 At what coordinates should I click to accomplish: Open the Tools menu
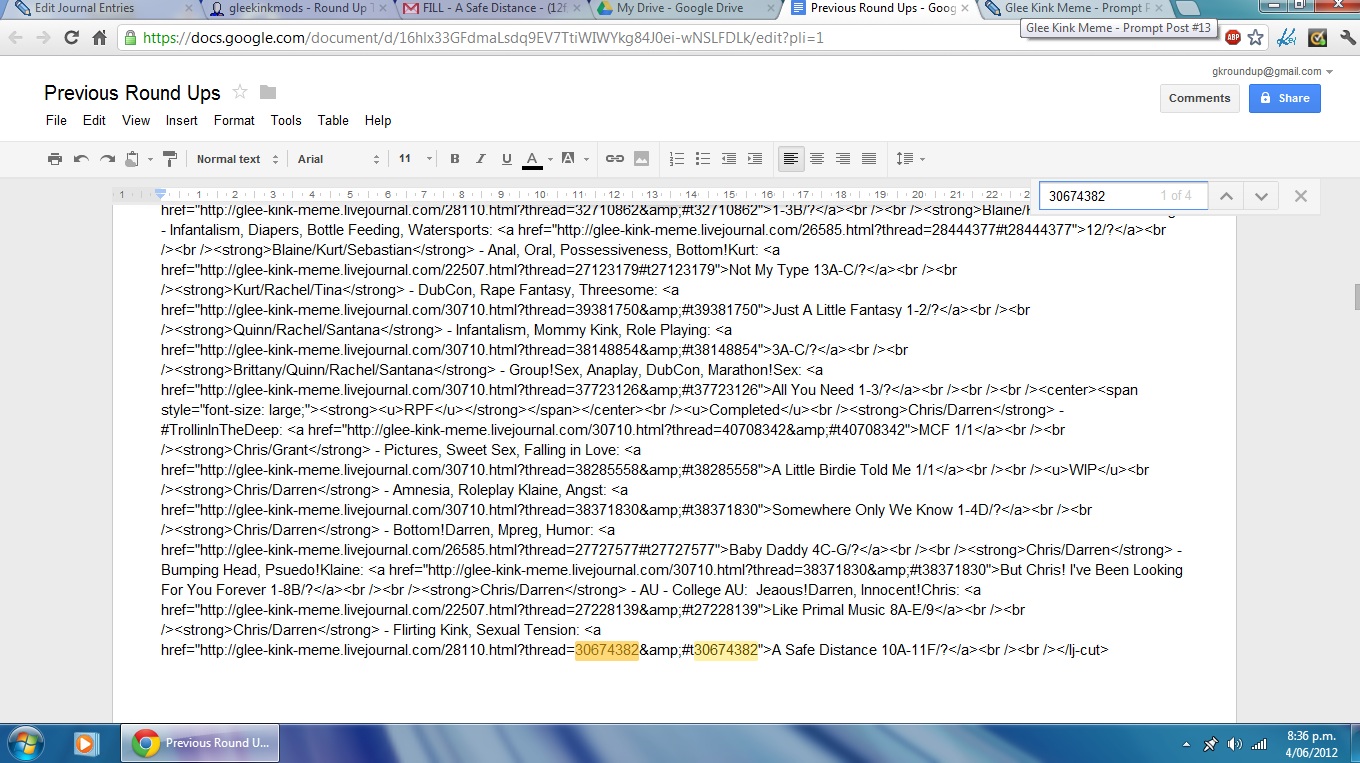[286, 120]
